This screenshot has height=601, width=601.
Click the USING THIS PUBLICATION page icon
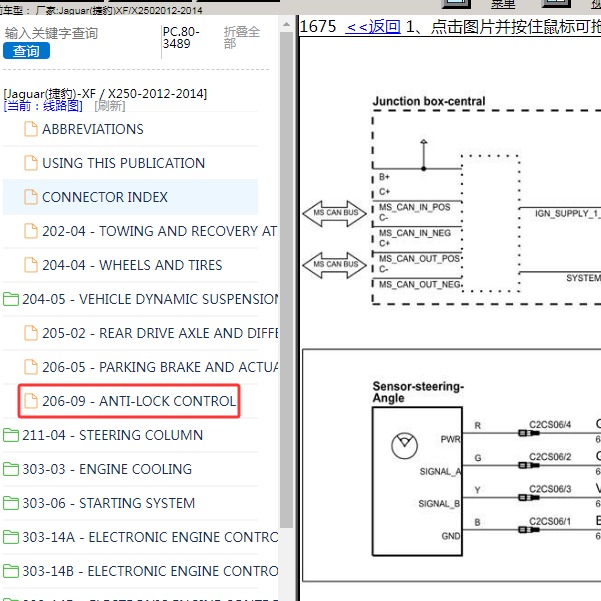pyautogui.click(x=31, y=163)
